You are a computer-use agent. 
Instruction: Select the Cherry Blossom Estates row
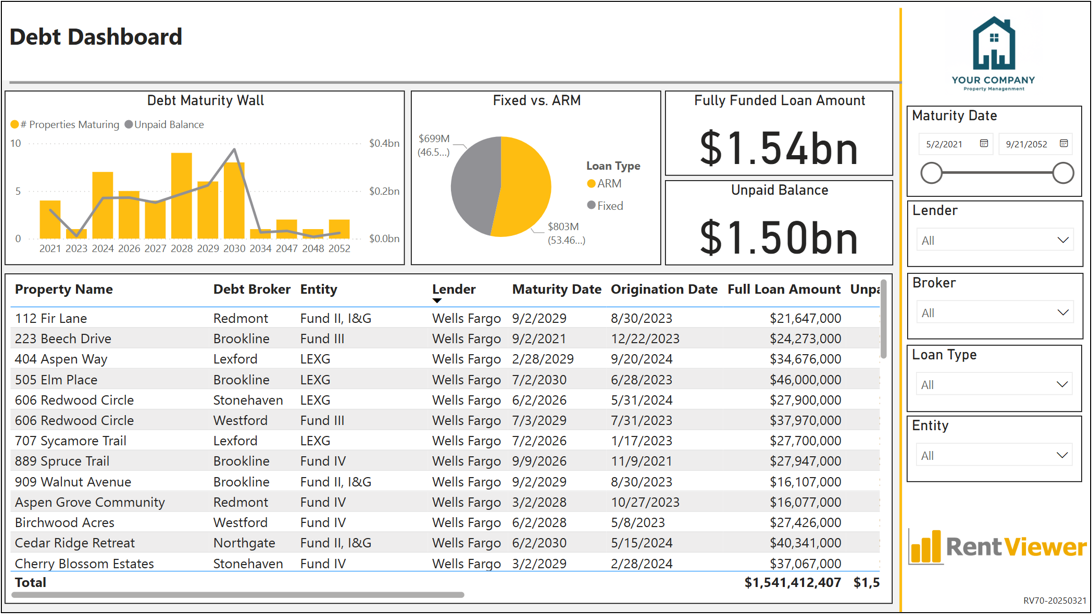(x=446, y=562)
